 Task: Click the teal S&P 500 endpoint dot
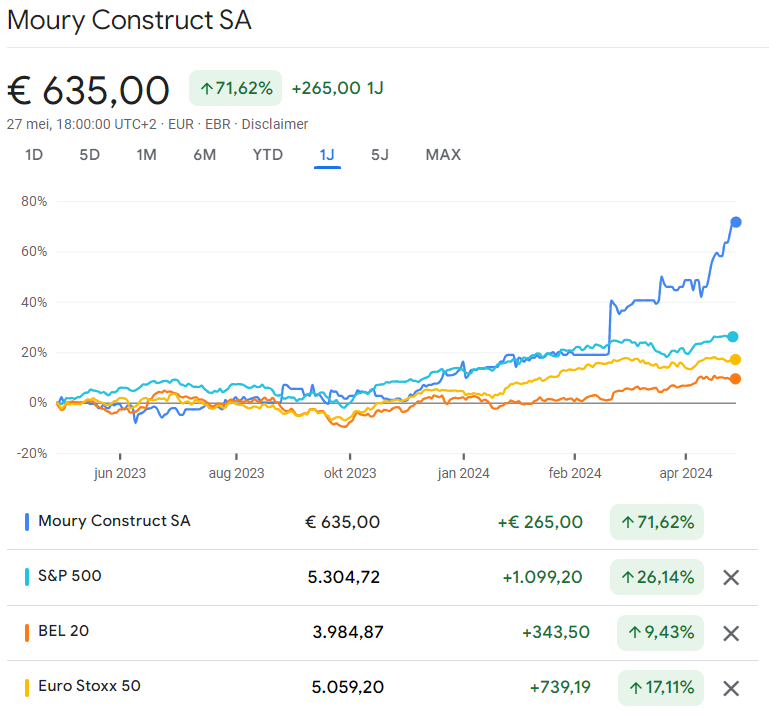click(x=733, y=336)
